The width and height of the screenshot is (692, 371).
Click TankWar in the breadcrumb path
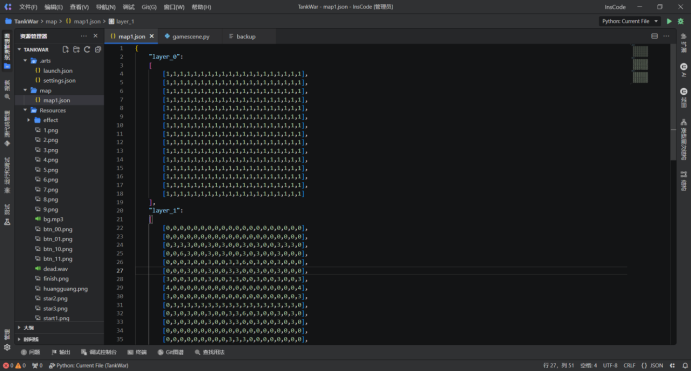point(26,21)
